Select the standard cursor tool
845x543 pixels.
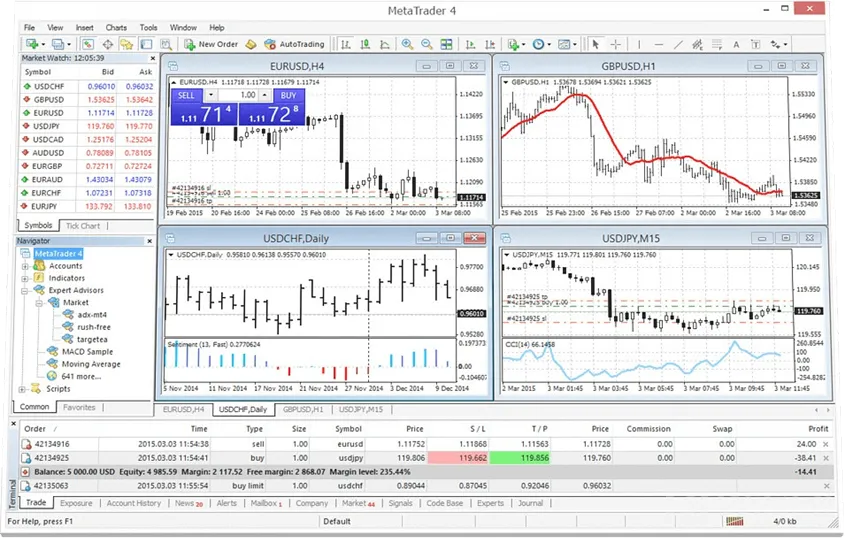pyautogui.click(x=595, y=44)
